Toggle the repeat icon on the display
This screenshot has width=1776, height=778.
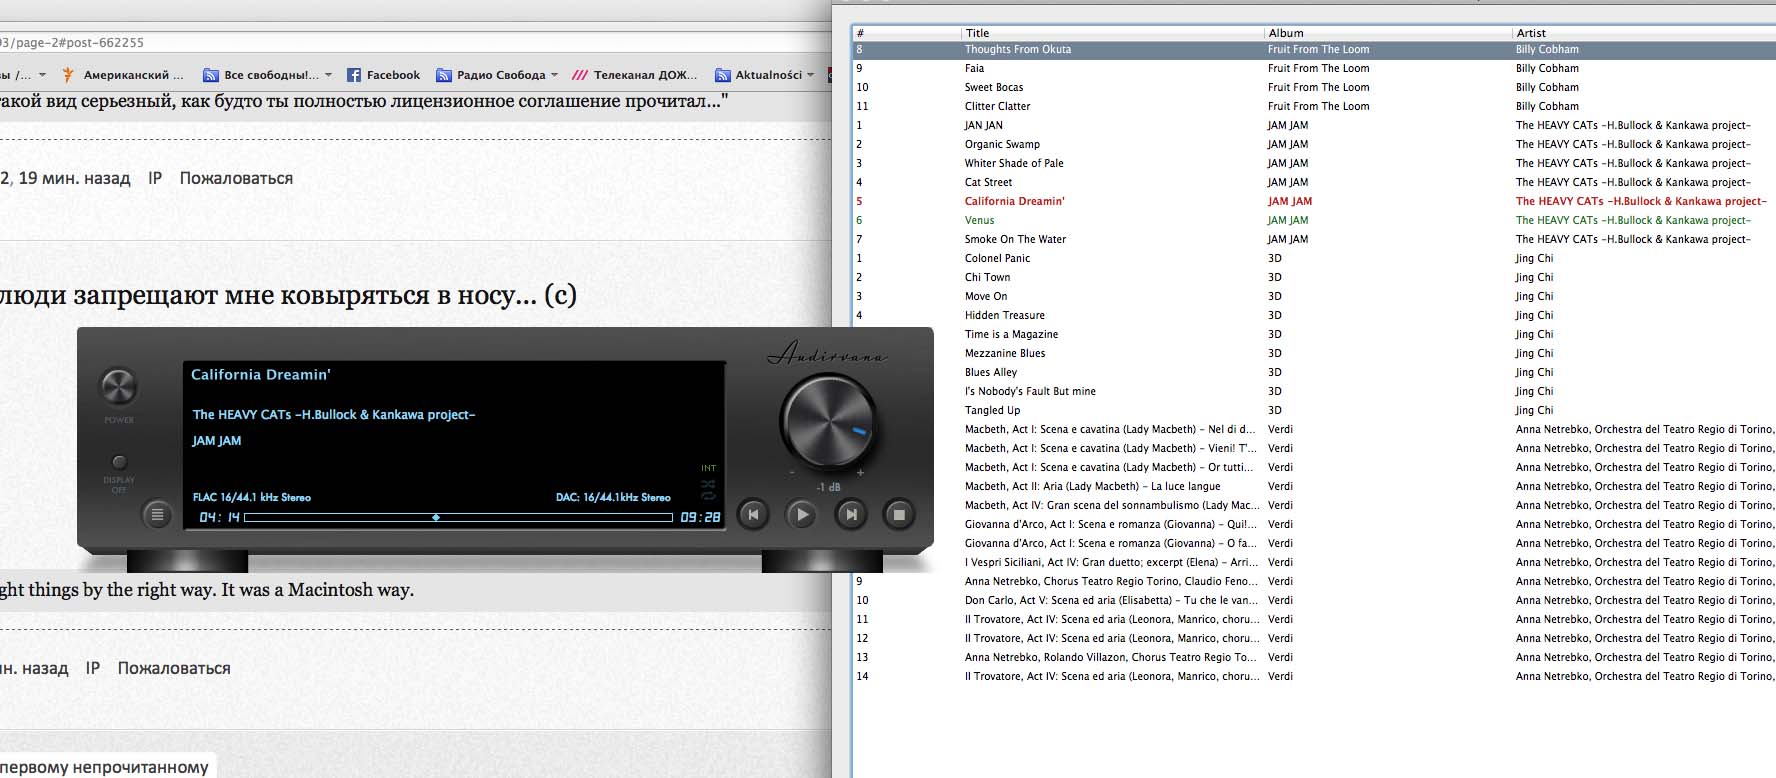pyautogui.click(x=708, y=495)
